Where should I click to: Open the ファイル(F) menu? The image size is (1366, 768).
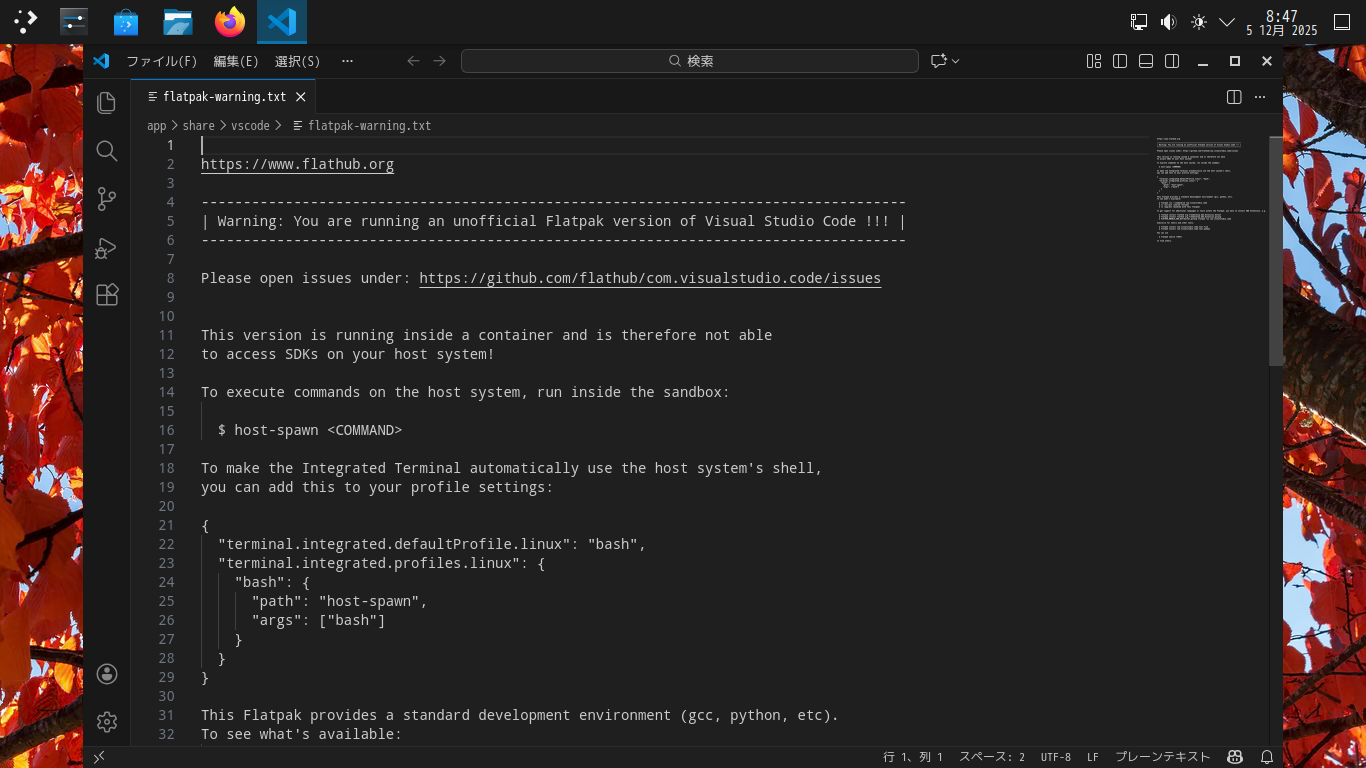pos(162,61)
